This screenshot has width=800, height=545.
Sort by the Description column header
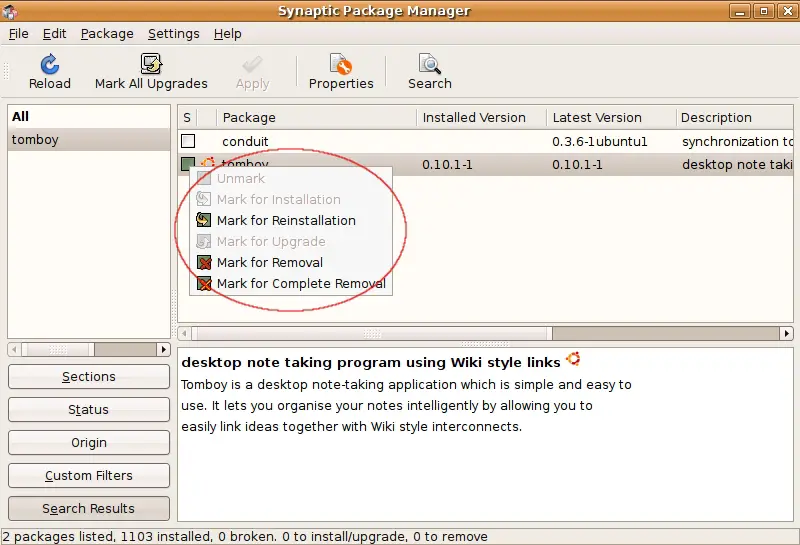coord(734,117)
